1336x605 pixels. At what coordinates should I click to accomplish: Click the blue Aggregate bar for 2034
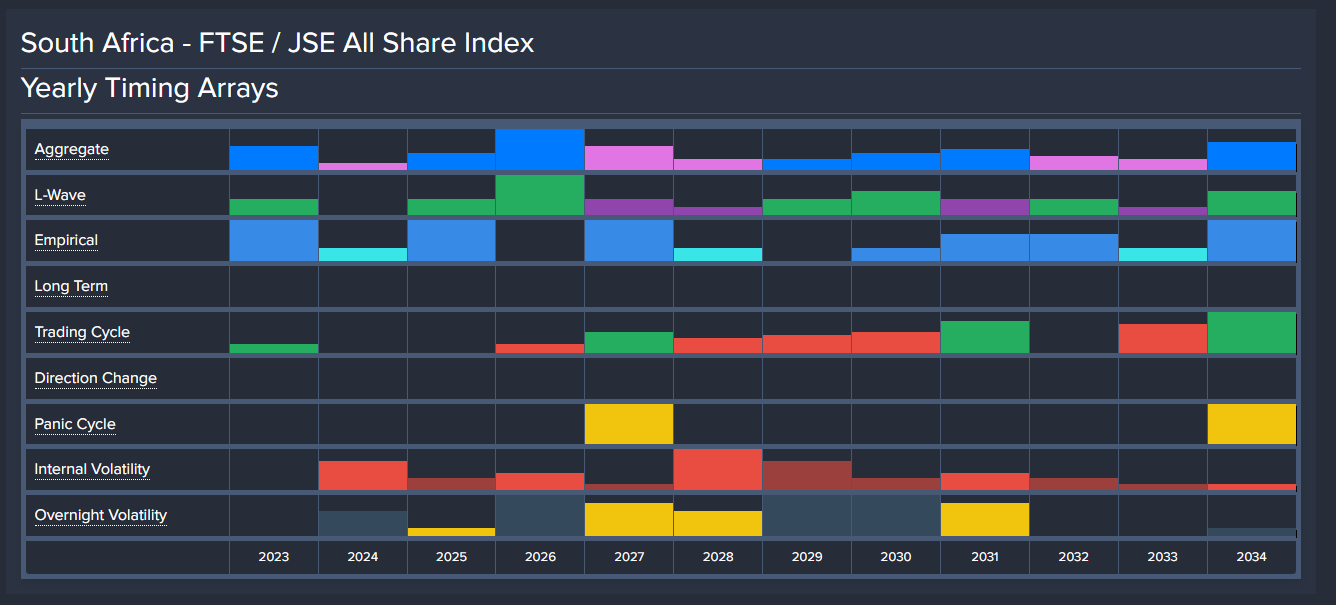[x=1252, y=156]
